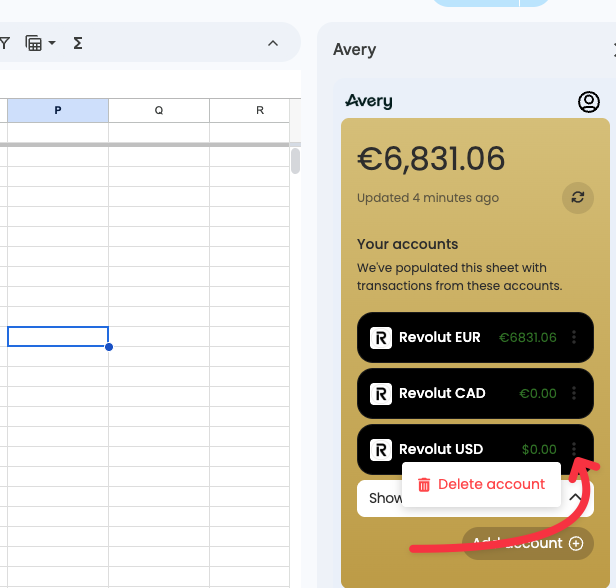Image resolution: width=616 pixels, height=588 pixels.
Task: Click the filter funnel icon in toolbar
Action: click(x=5, y=43)
